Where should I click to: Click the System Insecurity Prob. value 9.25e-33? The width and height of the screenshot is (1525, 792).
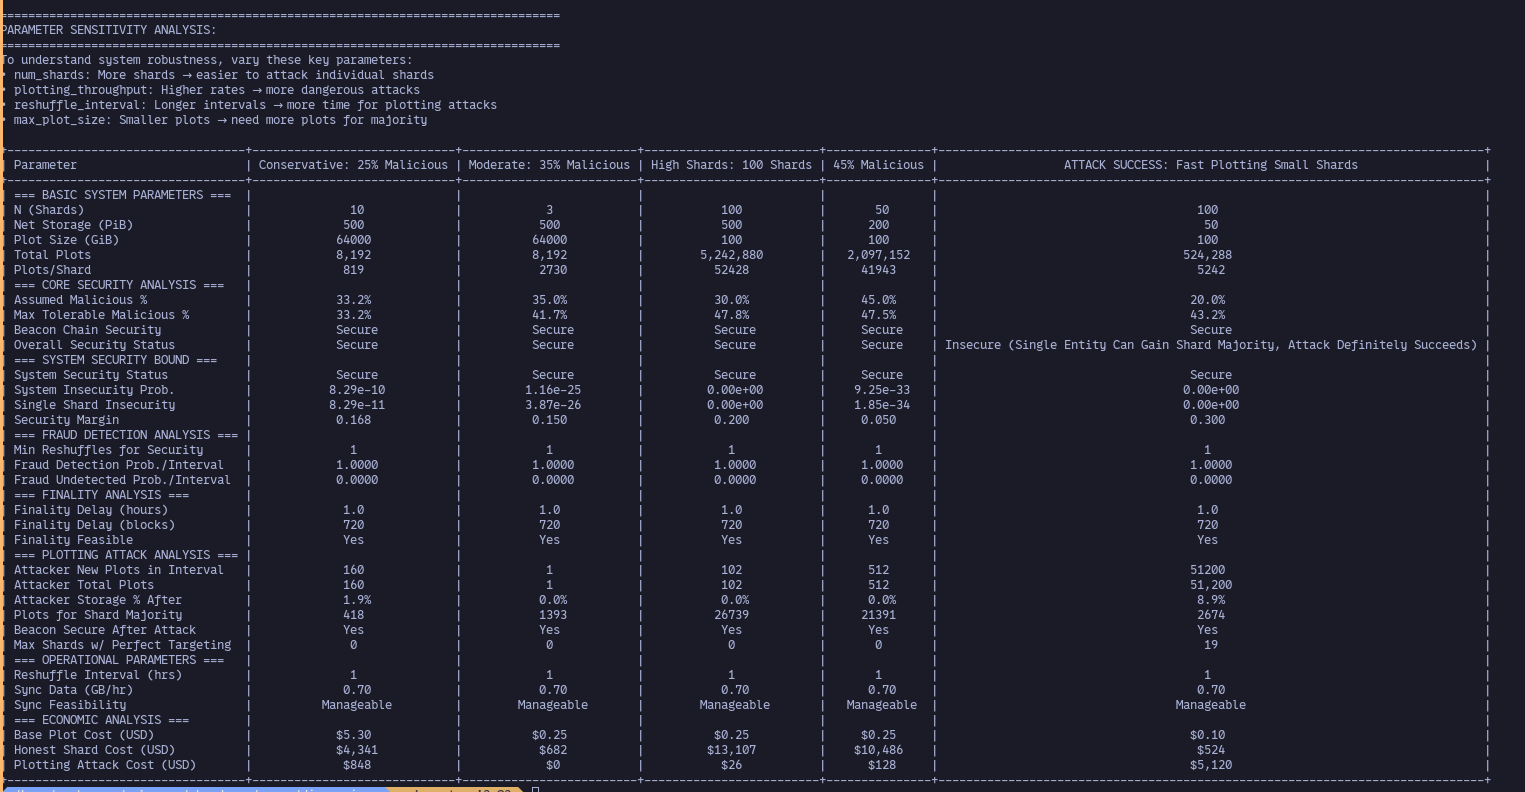tap(882, 390)
